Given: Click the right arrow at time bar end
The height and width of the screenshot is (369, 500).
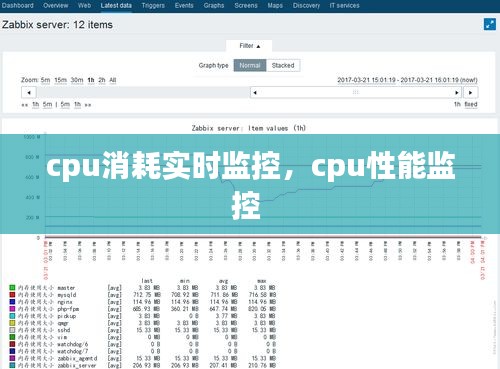Looking at the screenshot, I should click(x=470, y=92).
